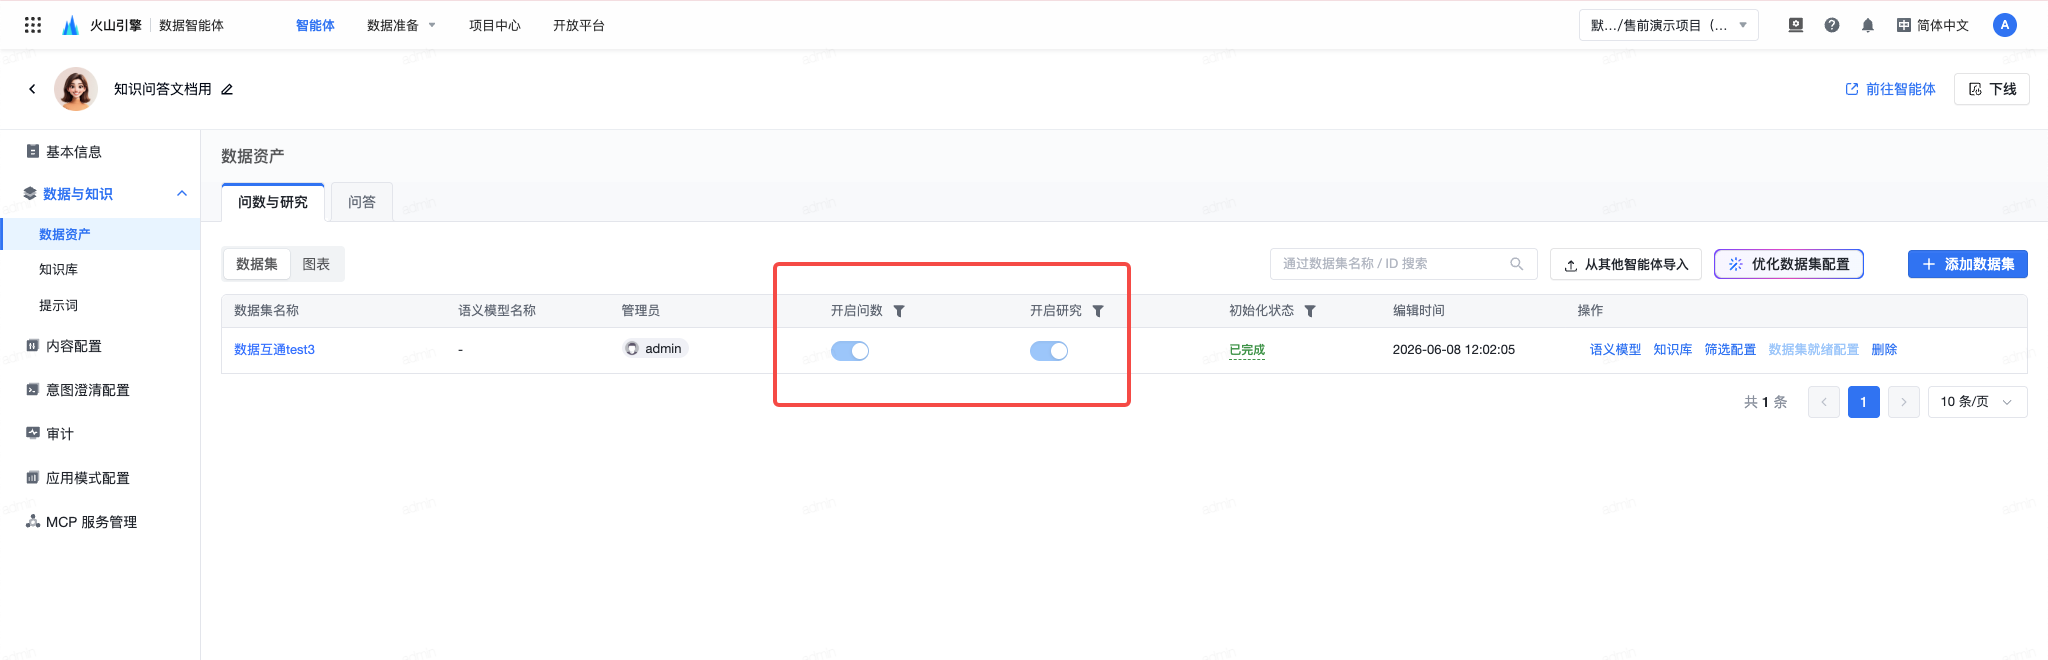Open the help question mark icon
The image size is (2048, 660).
(x=1832, y=25)
